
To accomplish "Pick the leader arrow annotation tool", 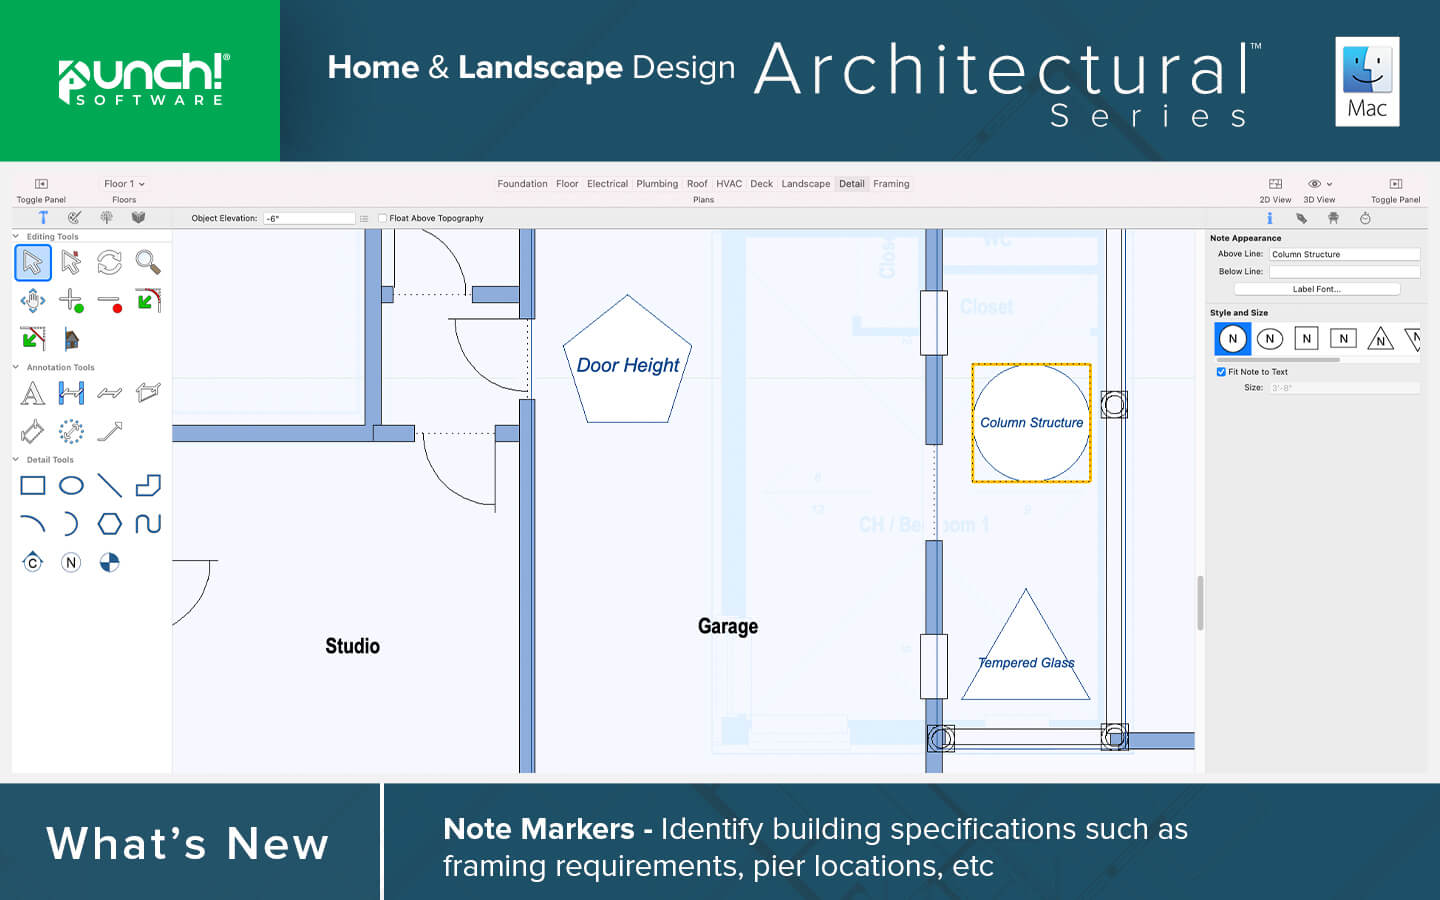I will 110,431.
